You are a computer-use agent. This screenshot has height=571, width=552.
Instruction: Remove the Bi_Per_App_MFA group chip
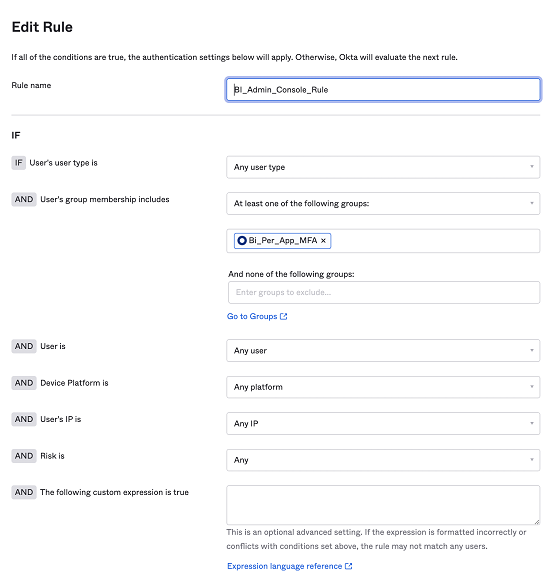pyautogui.click(x=323, y=241)
